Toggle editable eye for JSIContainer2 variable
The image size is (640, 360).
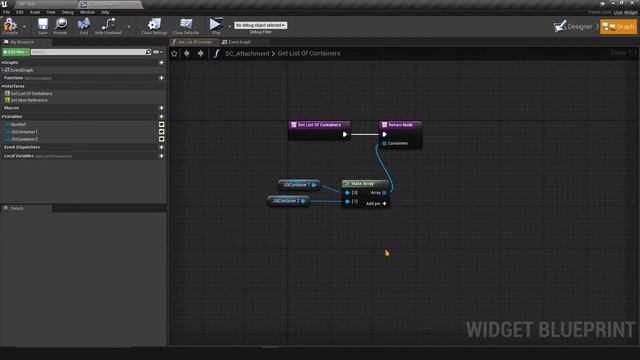pos(162,139)
